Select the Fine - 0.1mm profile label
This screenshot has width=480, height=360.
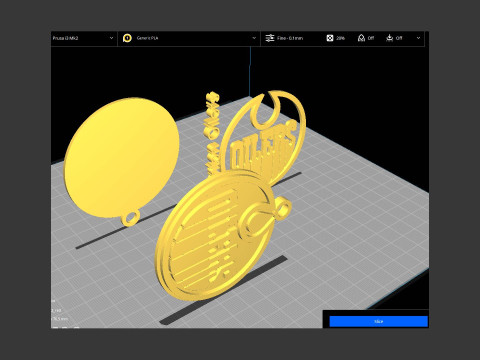[x=290, y=38]
